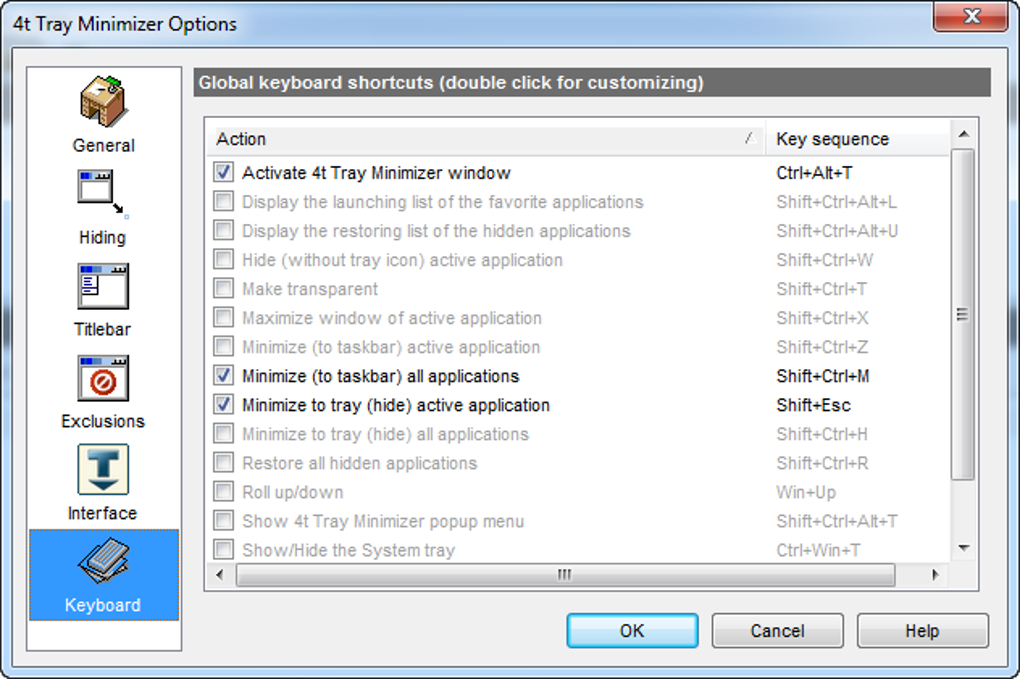The height and width of the screenshot is (679, 1020).
Task: Click the Keyboard shortcuts icon
Action: [103, 574]
